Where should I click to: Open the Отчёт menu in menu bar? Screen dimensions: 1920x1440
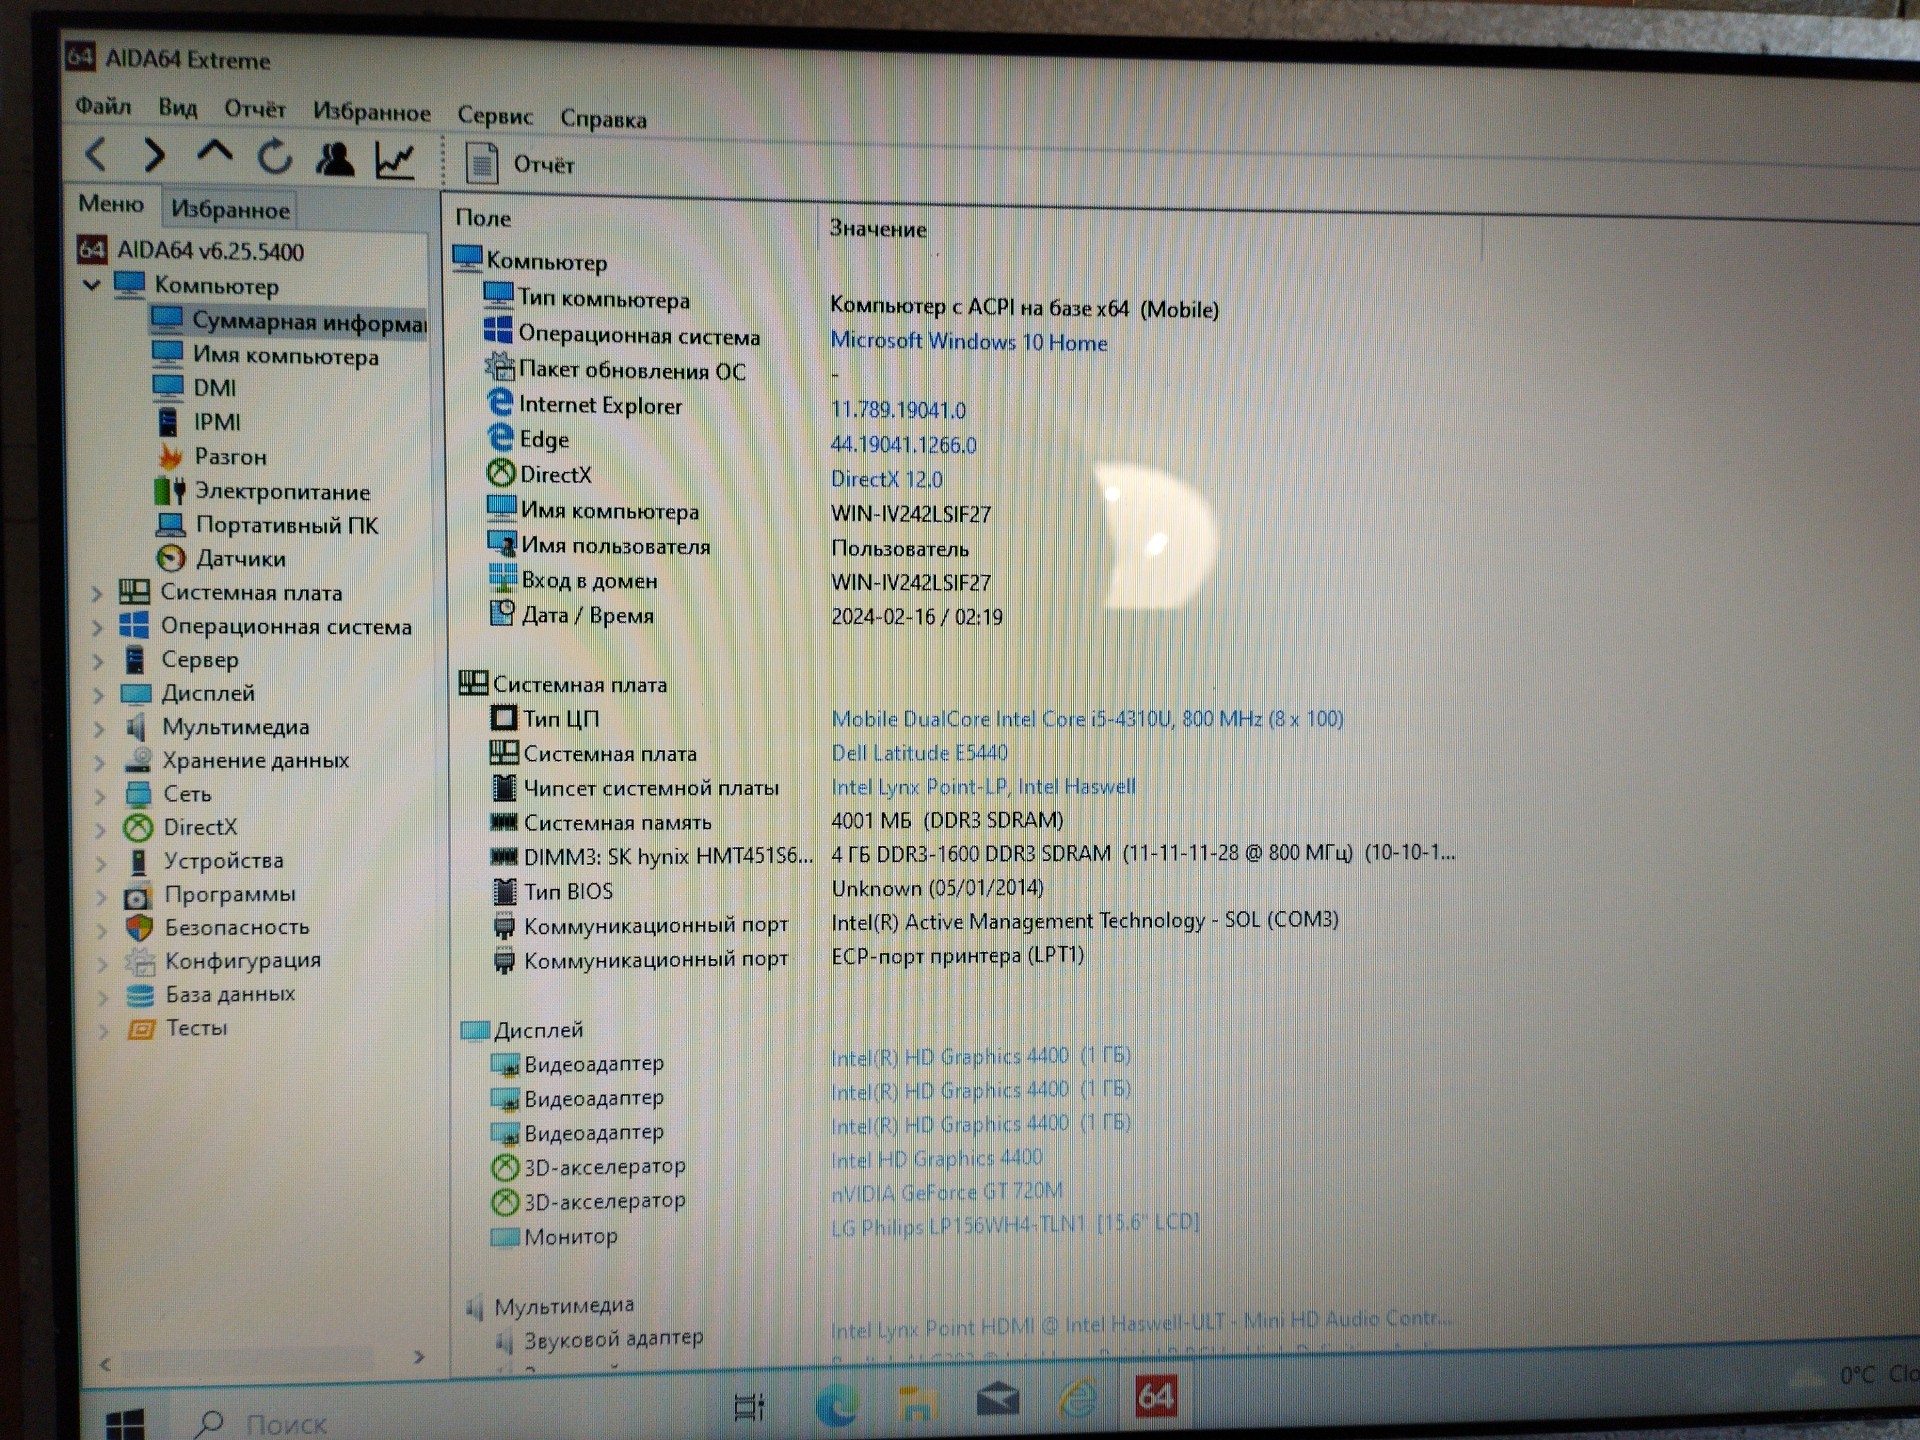pyautogui.click(x=254, y=108)
